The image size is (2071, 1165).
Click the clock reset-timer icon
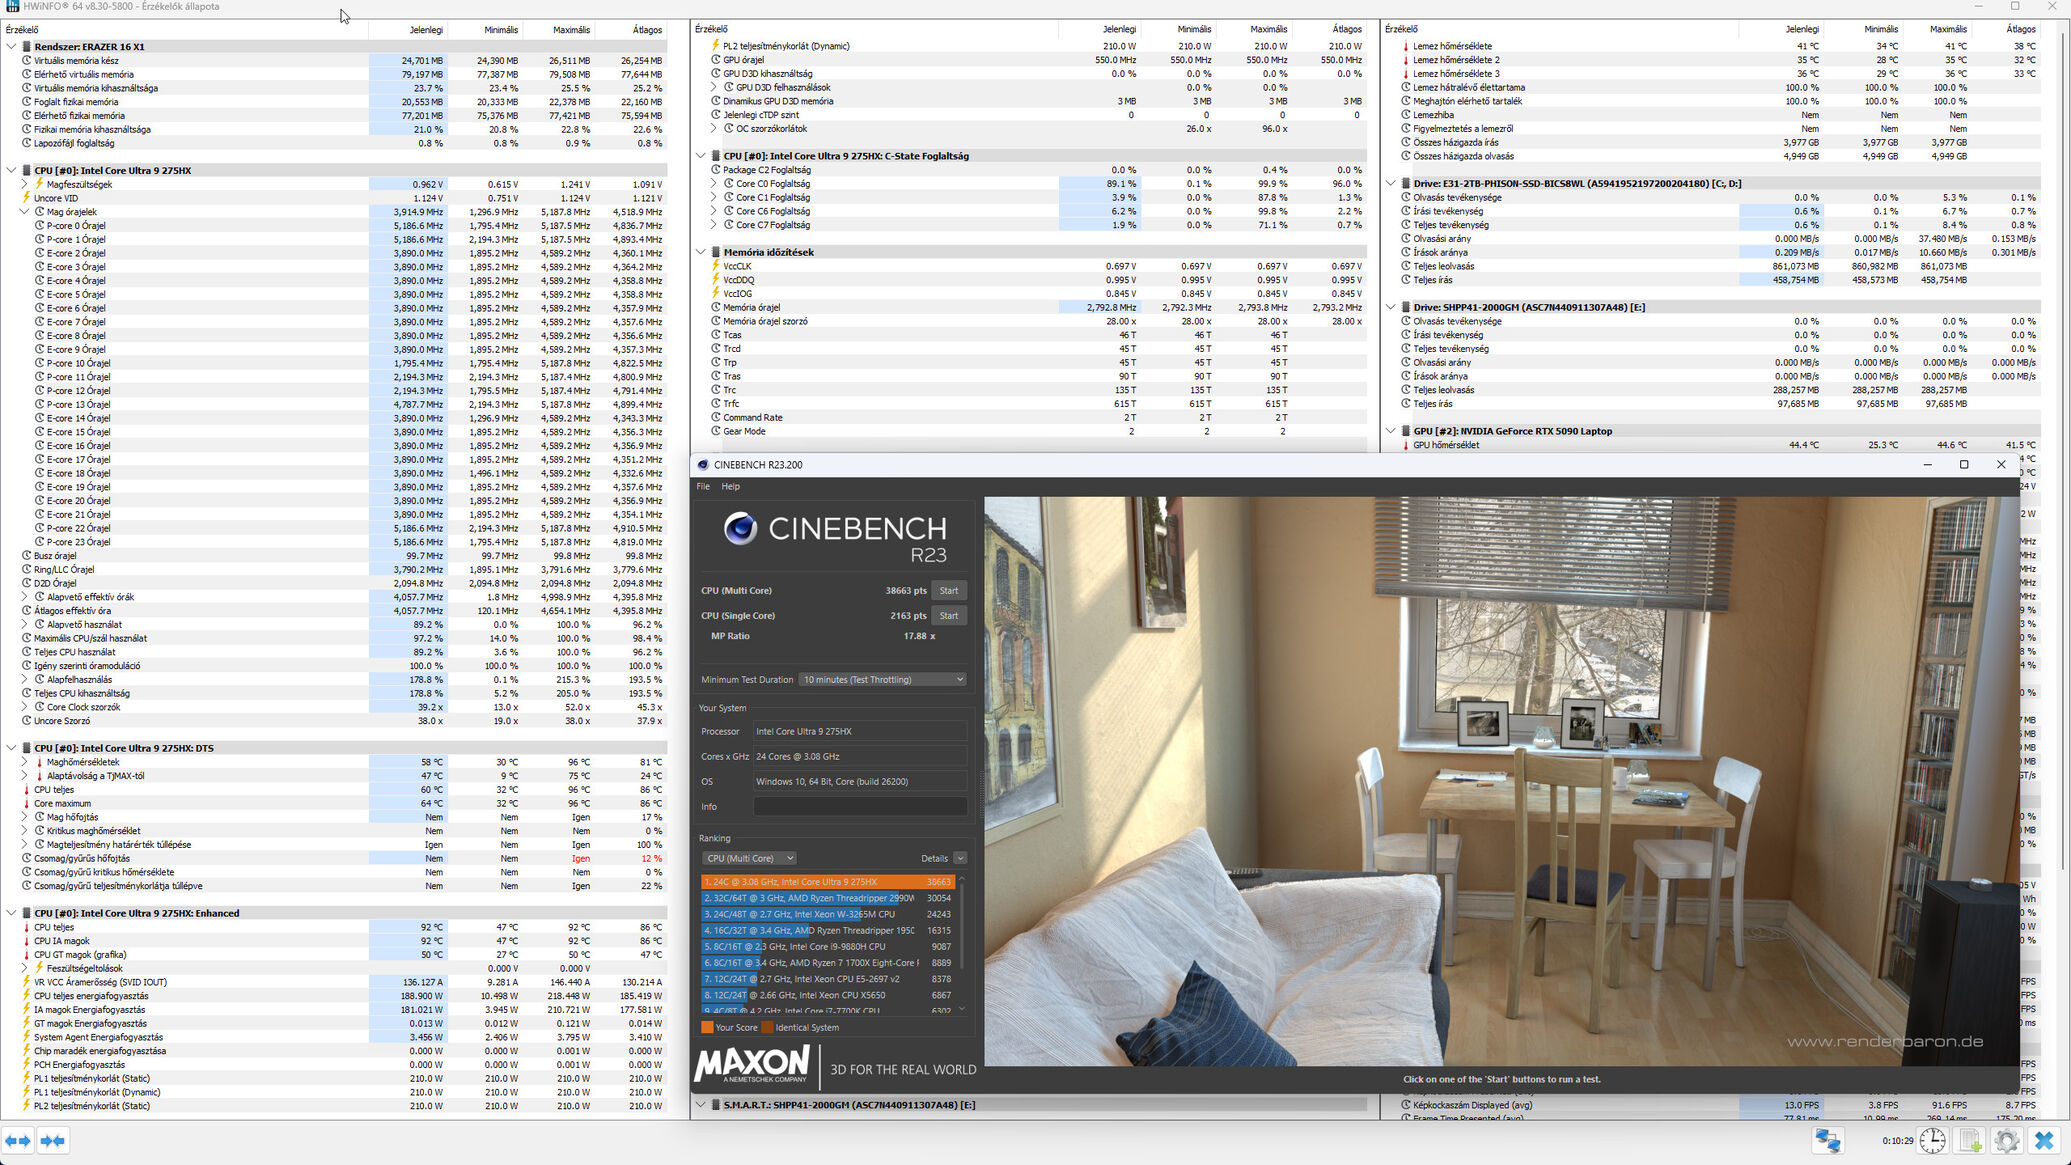1932,1140
